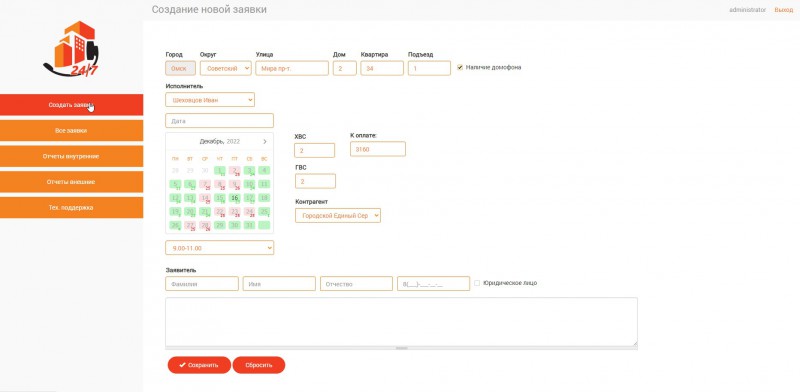Select December 25 in calendar
Image resolution: width=800 pixels, height=392 pixels.
point(264,211)
